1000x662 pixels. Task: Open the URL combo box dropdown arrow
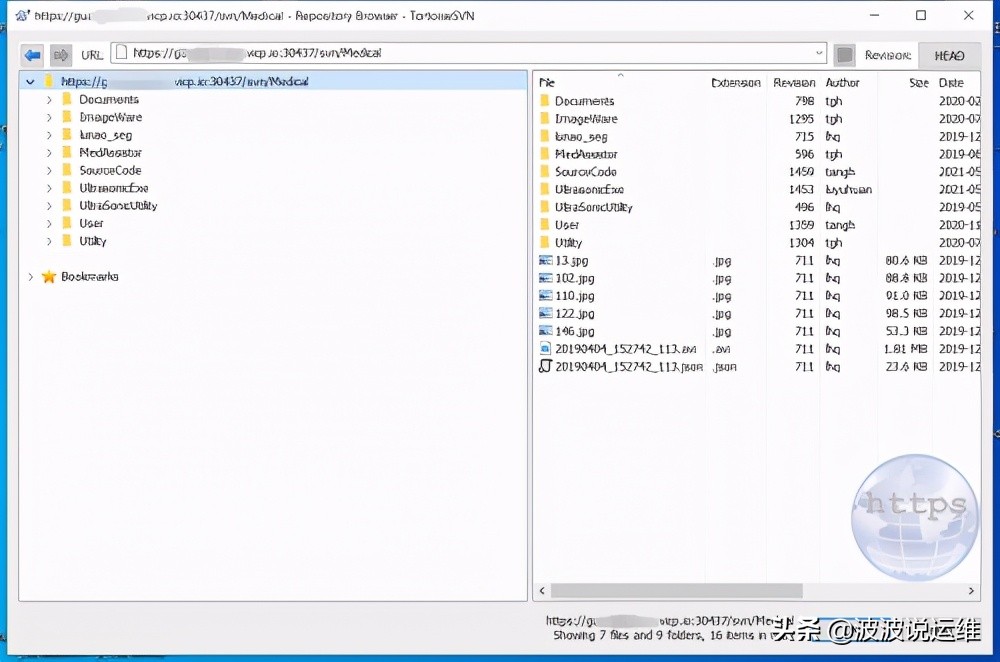click(x=819, y=53)
